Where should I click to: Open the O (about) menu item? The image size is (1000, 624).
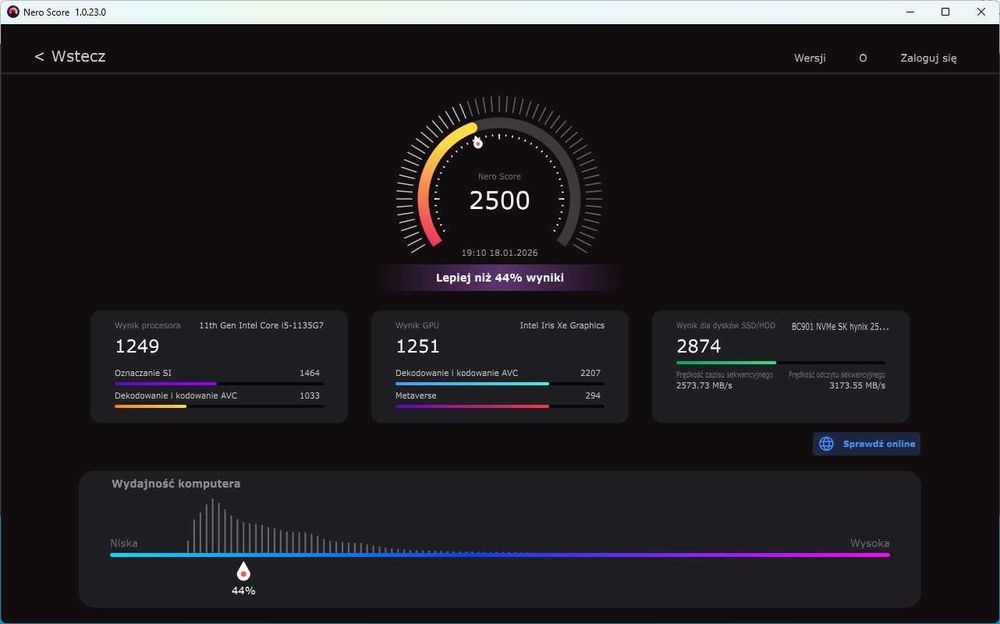862,58
